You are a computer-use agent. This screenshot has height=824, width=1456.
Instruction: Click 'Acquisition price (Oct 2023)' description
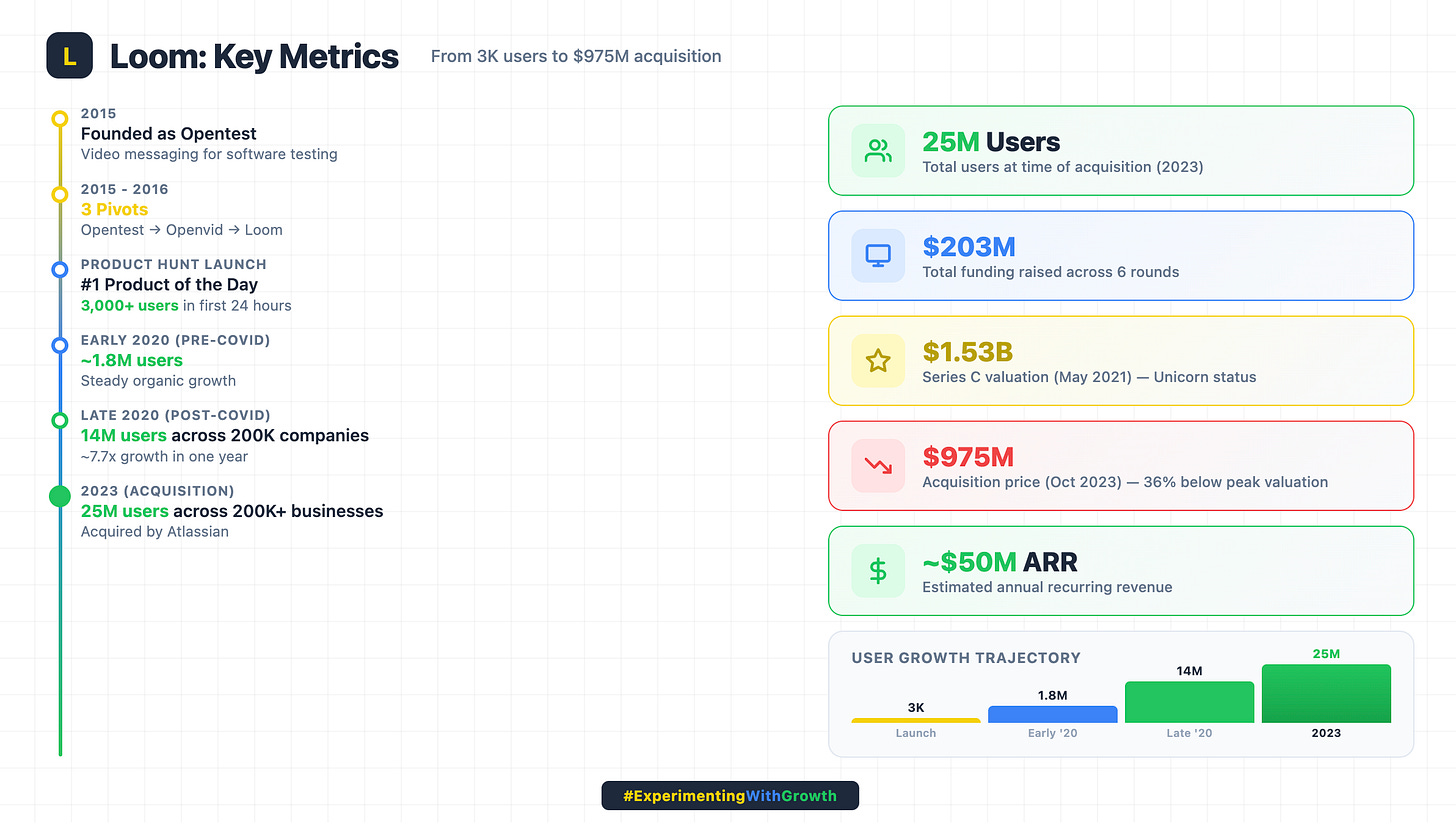point(1125,482)
